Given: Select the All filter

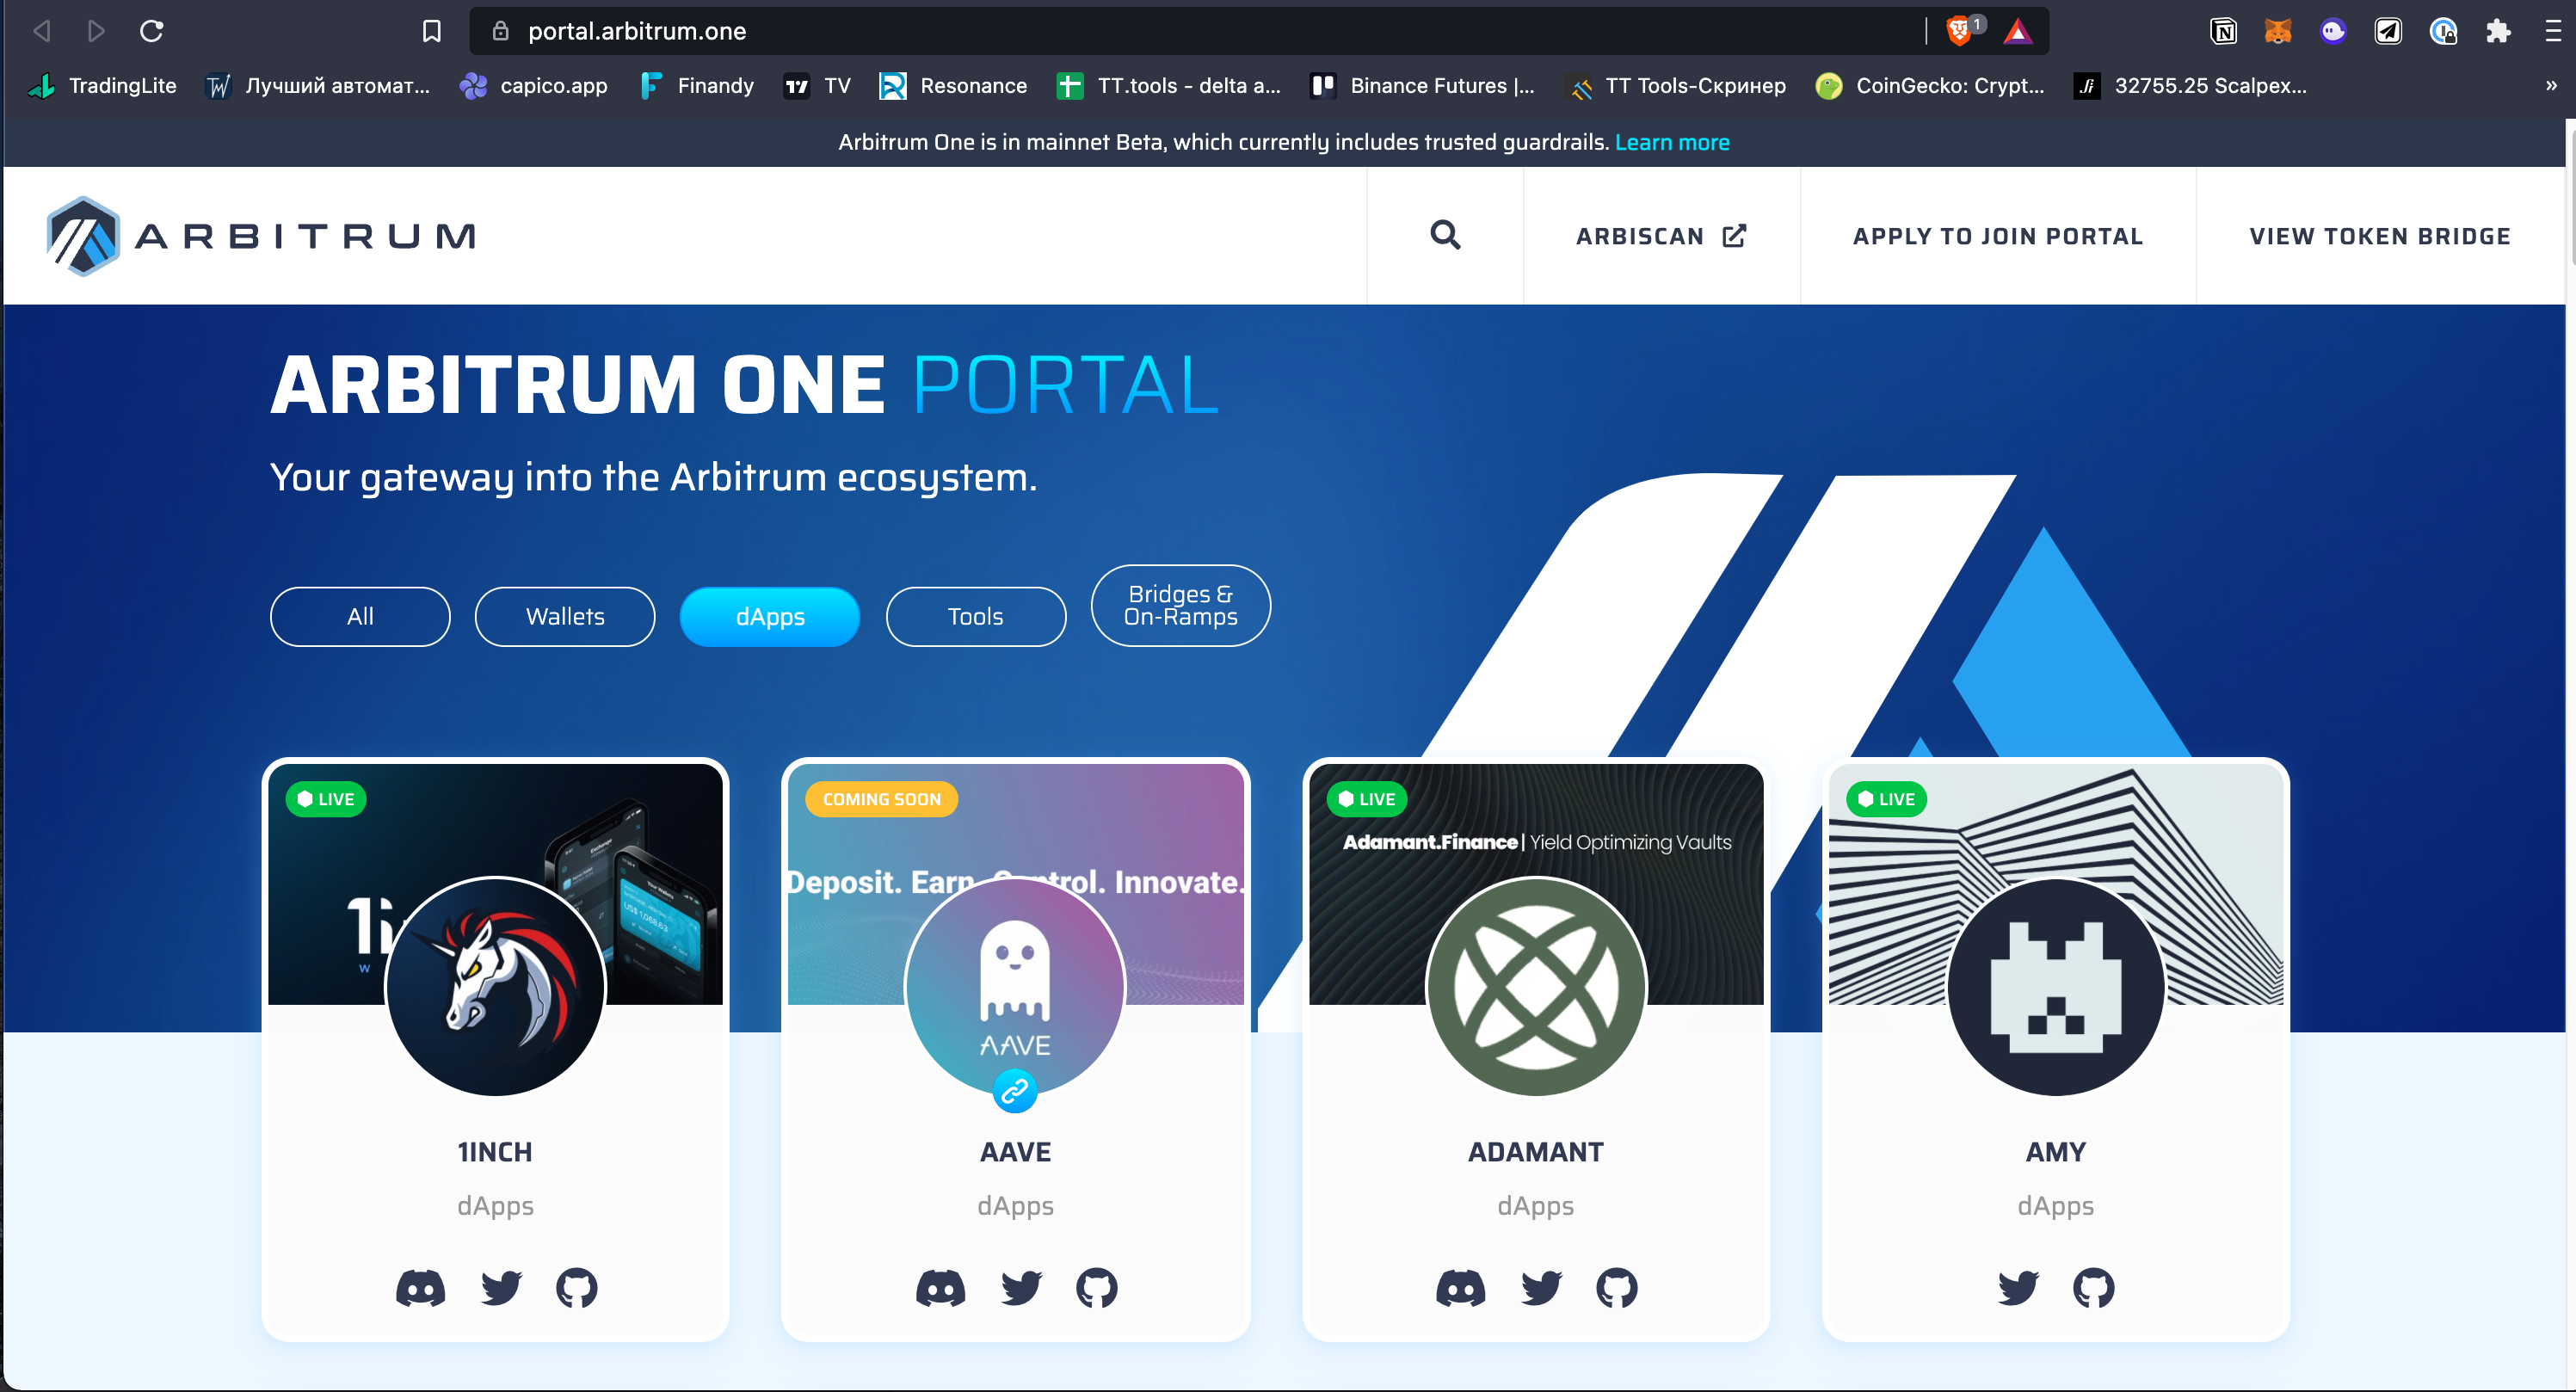Looking at the screenshot, I should pos(360,616).
